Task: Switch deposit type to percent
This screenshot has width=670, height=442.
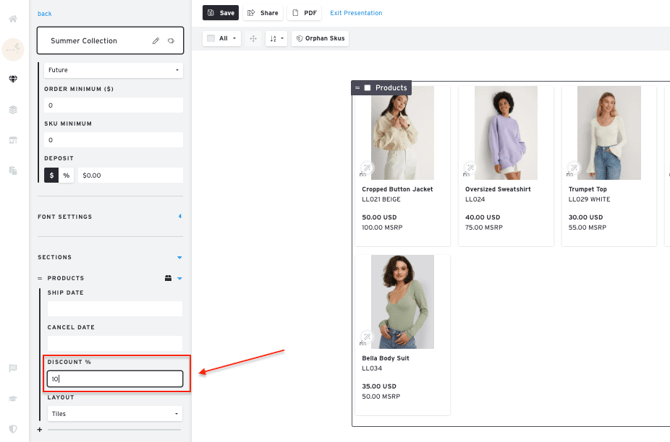Action: coord(67,175)
